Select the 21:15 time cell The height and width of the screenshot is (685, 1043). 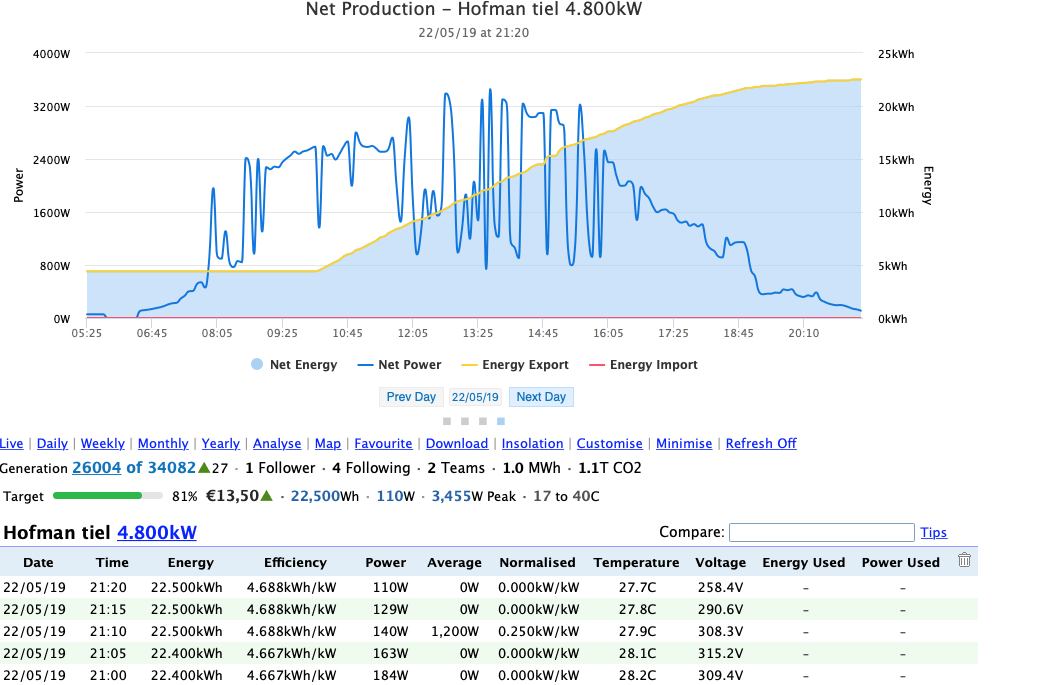[108, 609]
